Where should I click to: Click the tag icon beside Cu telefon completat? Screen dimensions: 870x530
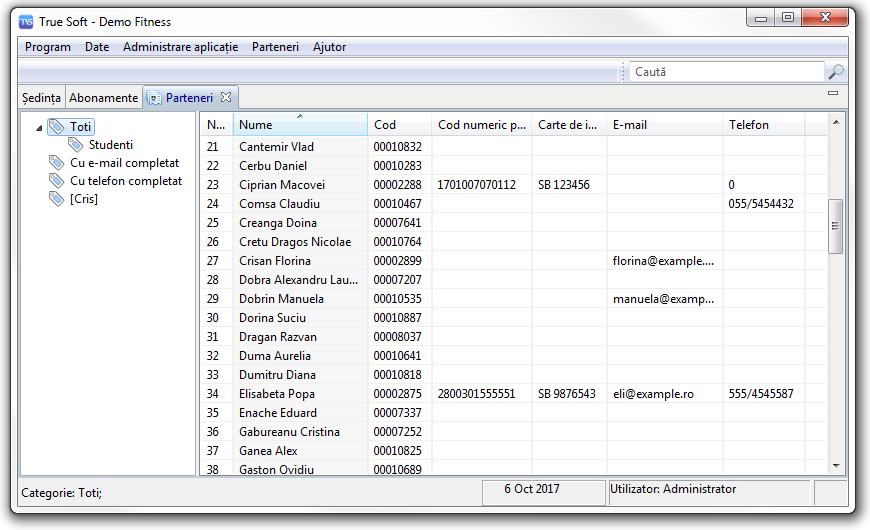point(57,181)
